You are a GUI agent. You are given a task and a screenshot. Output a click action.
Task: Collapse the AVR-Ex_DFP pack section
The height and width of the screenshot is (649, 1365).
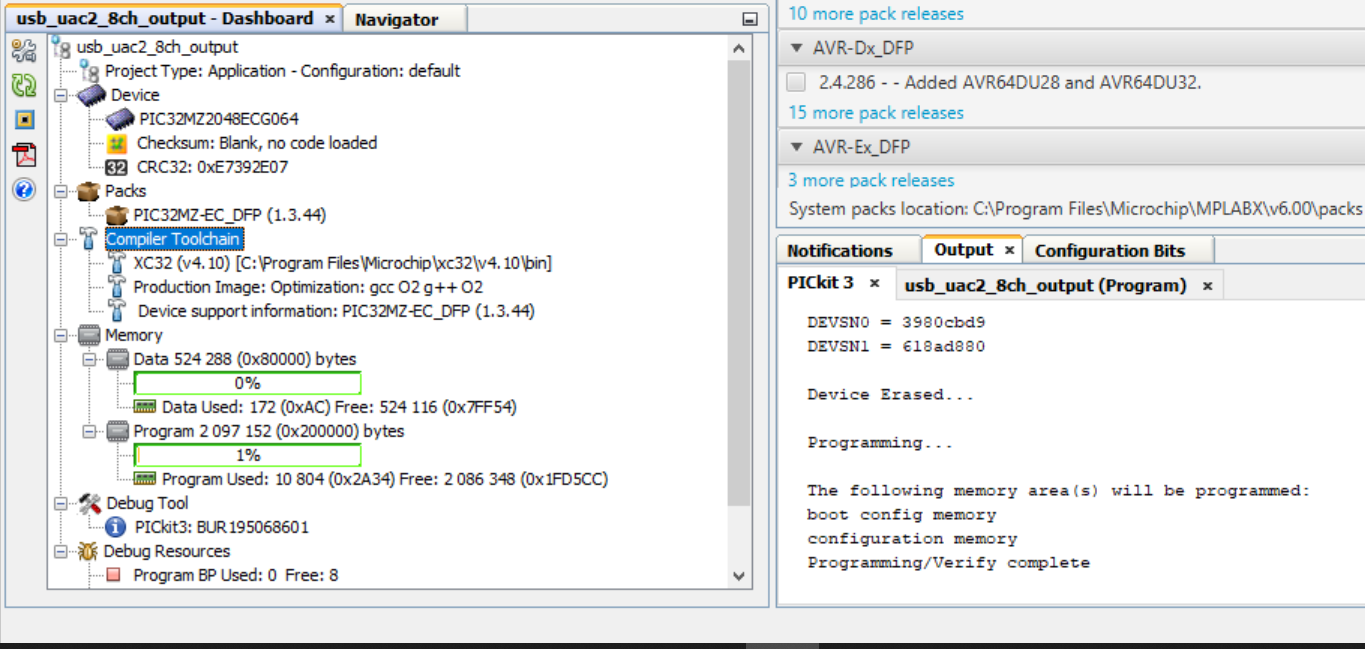coord(797,147)
